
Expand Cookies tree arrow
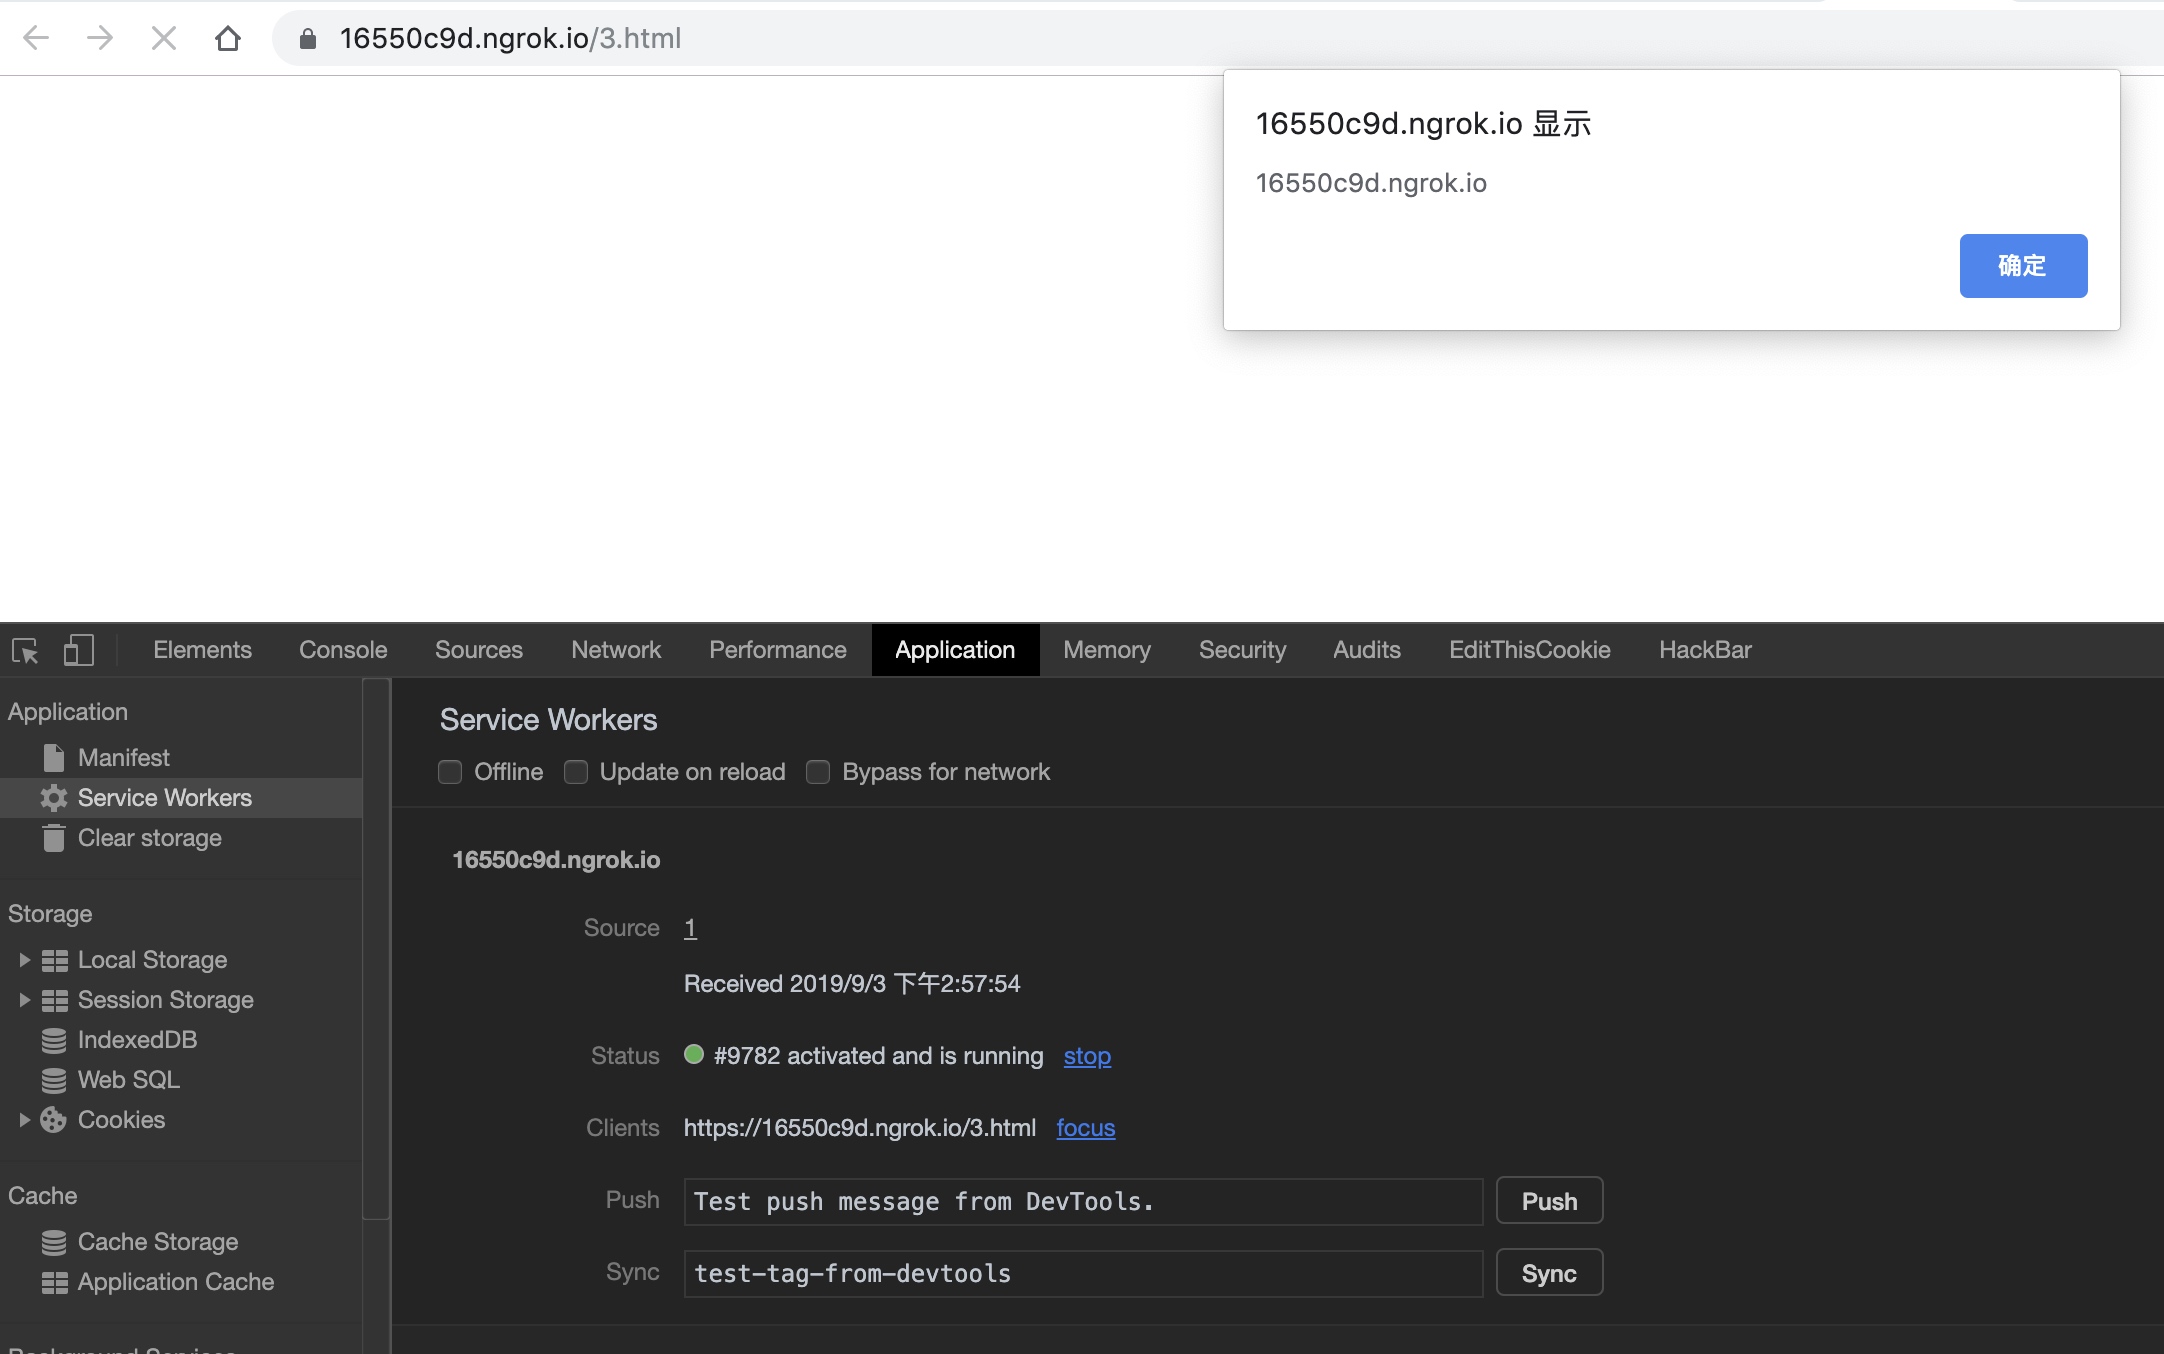(x=24, y=1120)
